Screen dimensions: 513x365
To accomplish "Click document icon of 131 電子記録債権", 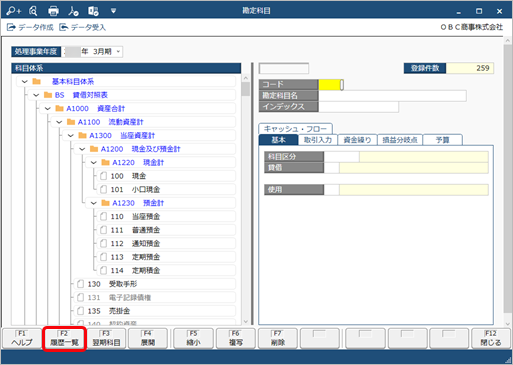I will pos(81,297).
